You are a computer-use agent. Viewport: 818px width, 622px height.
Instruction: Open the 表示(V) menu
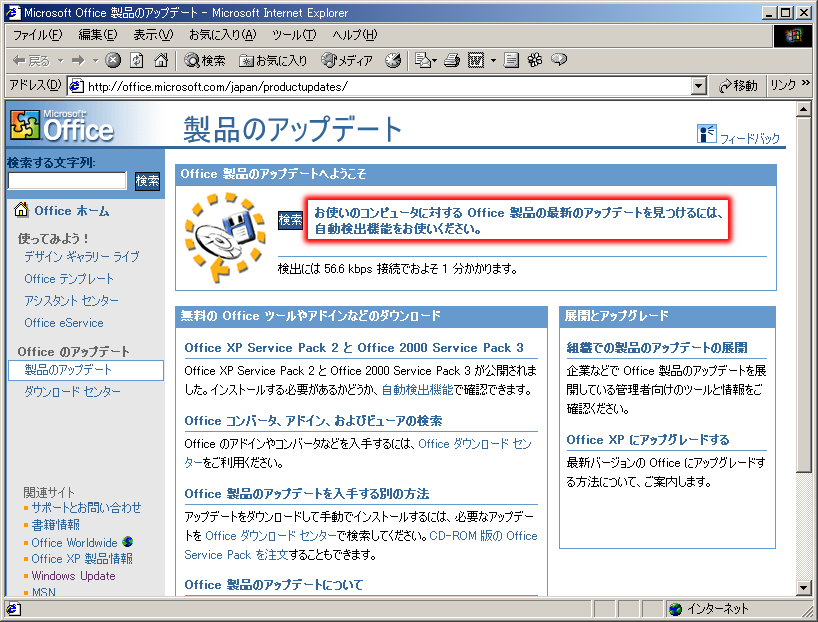click(x=153, y=35)
